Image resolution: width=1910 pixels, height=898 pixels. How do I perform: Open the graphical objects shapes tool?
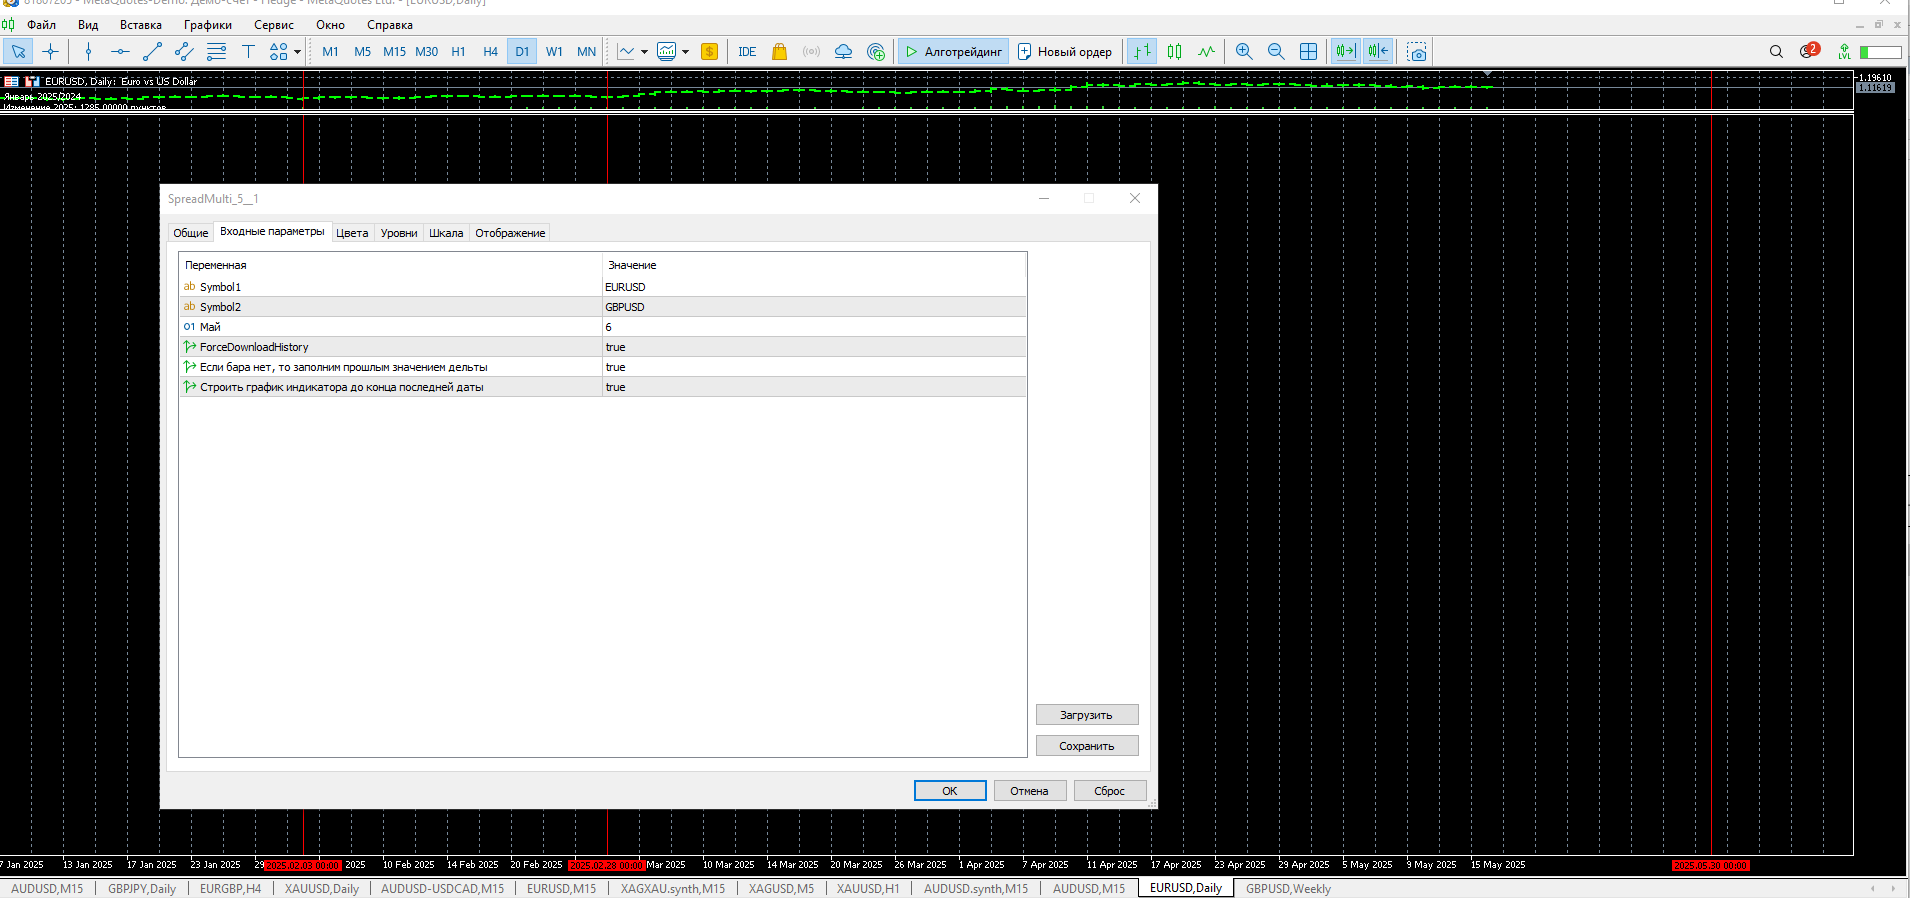(279, 52)
